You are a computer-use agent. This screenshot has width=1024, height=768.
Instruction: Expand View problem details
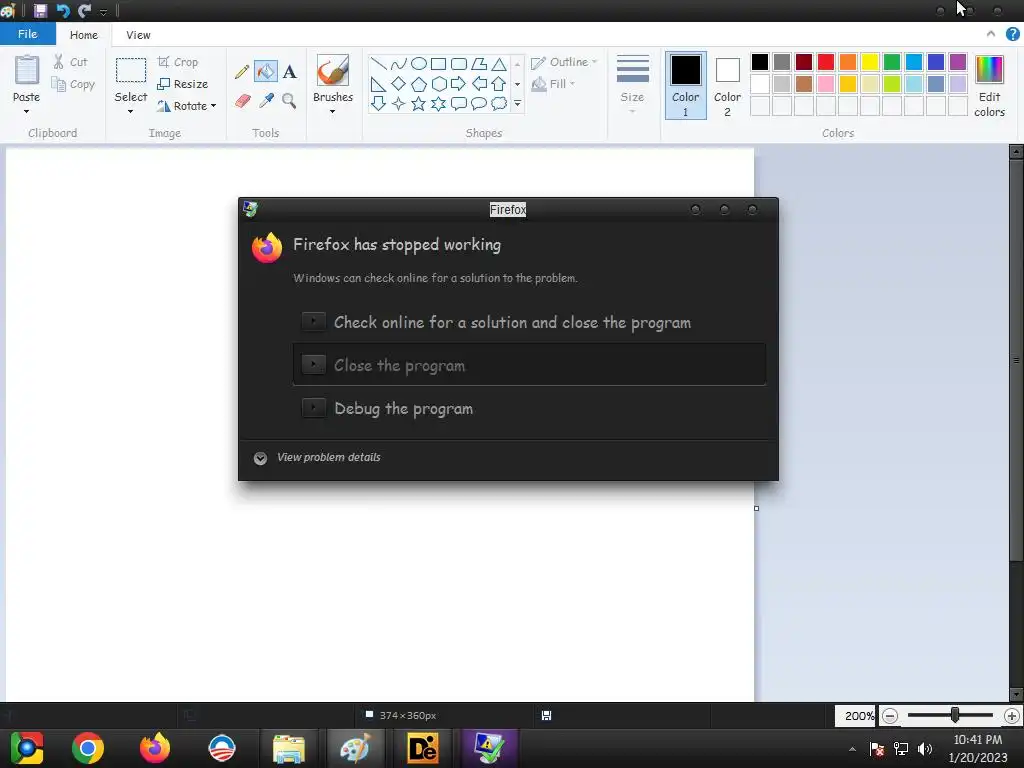pyautogui.click(x=317, y=458)
